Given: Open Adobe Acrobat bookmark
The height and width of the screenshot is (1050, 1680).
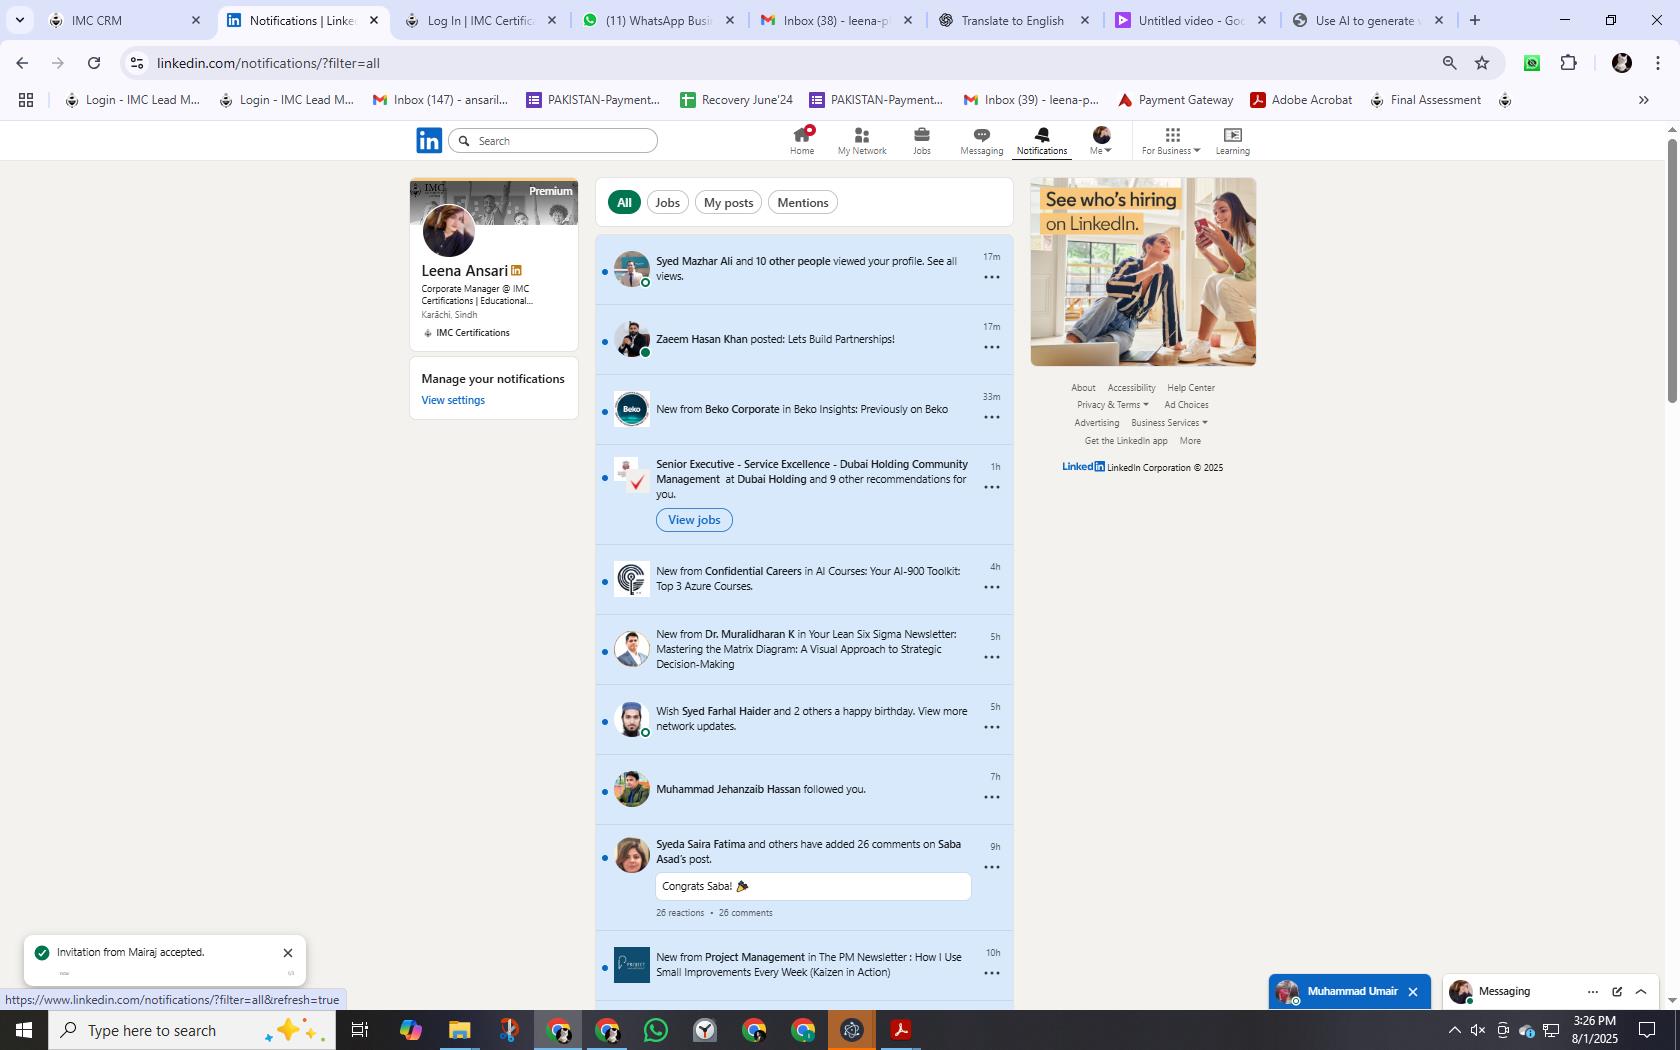Looking at the screenshot, I should (1301, 100).
